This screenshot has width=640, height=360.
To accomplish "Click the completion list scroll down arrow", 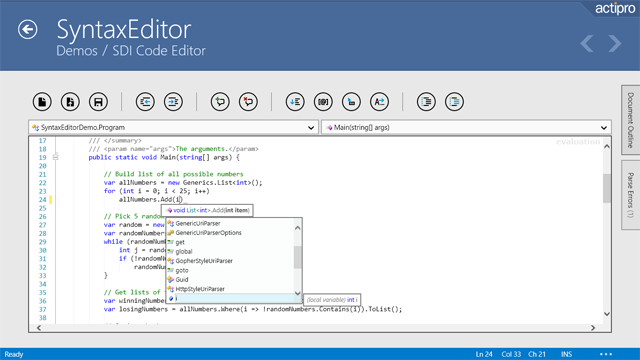I will click(x=298, y=293).
